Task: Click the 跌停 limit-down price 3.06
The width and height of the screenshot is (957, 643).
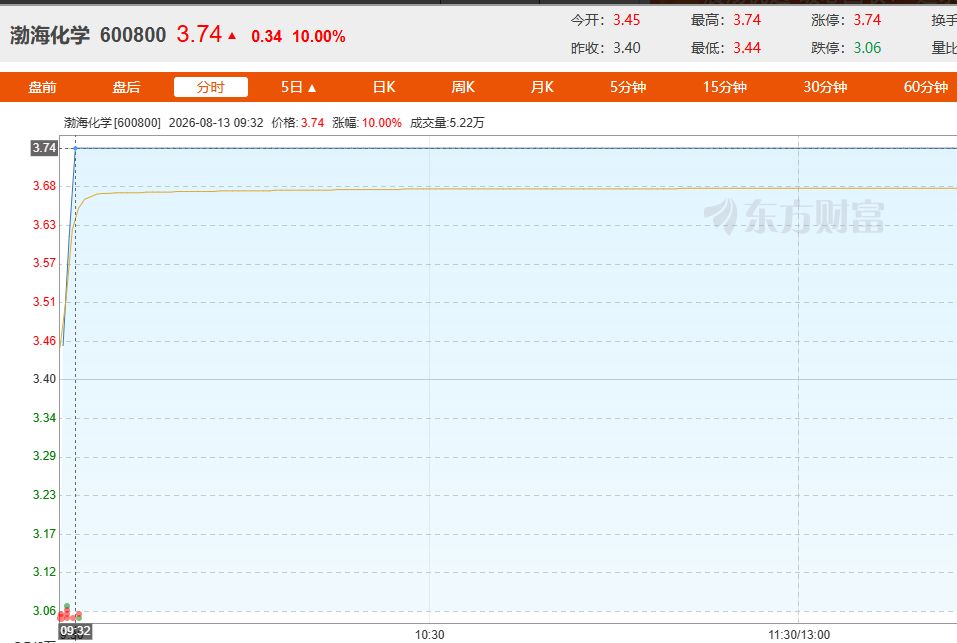Action: 867,48
